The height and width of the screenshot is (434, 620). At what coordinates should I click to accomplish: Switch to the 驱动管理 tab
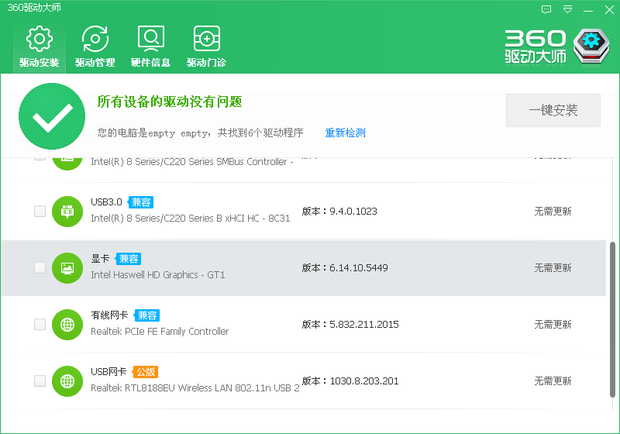(x=95, y=47)
